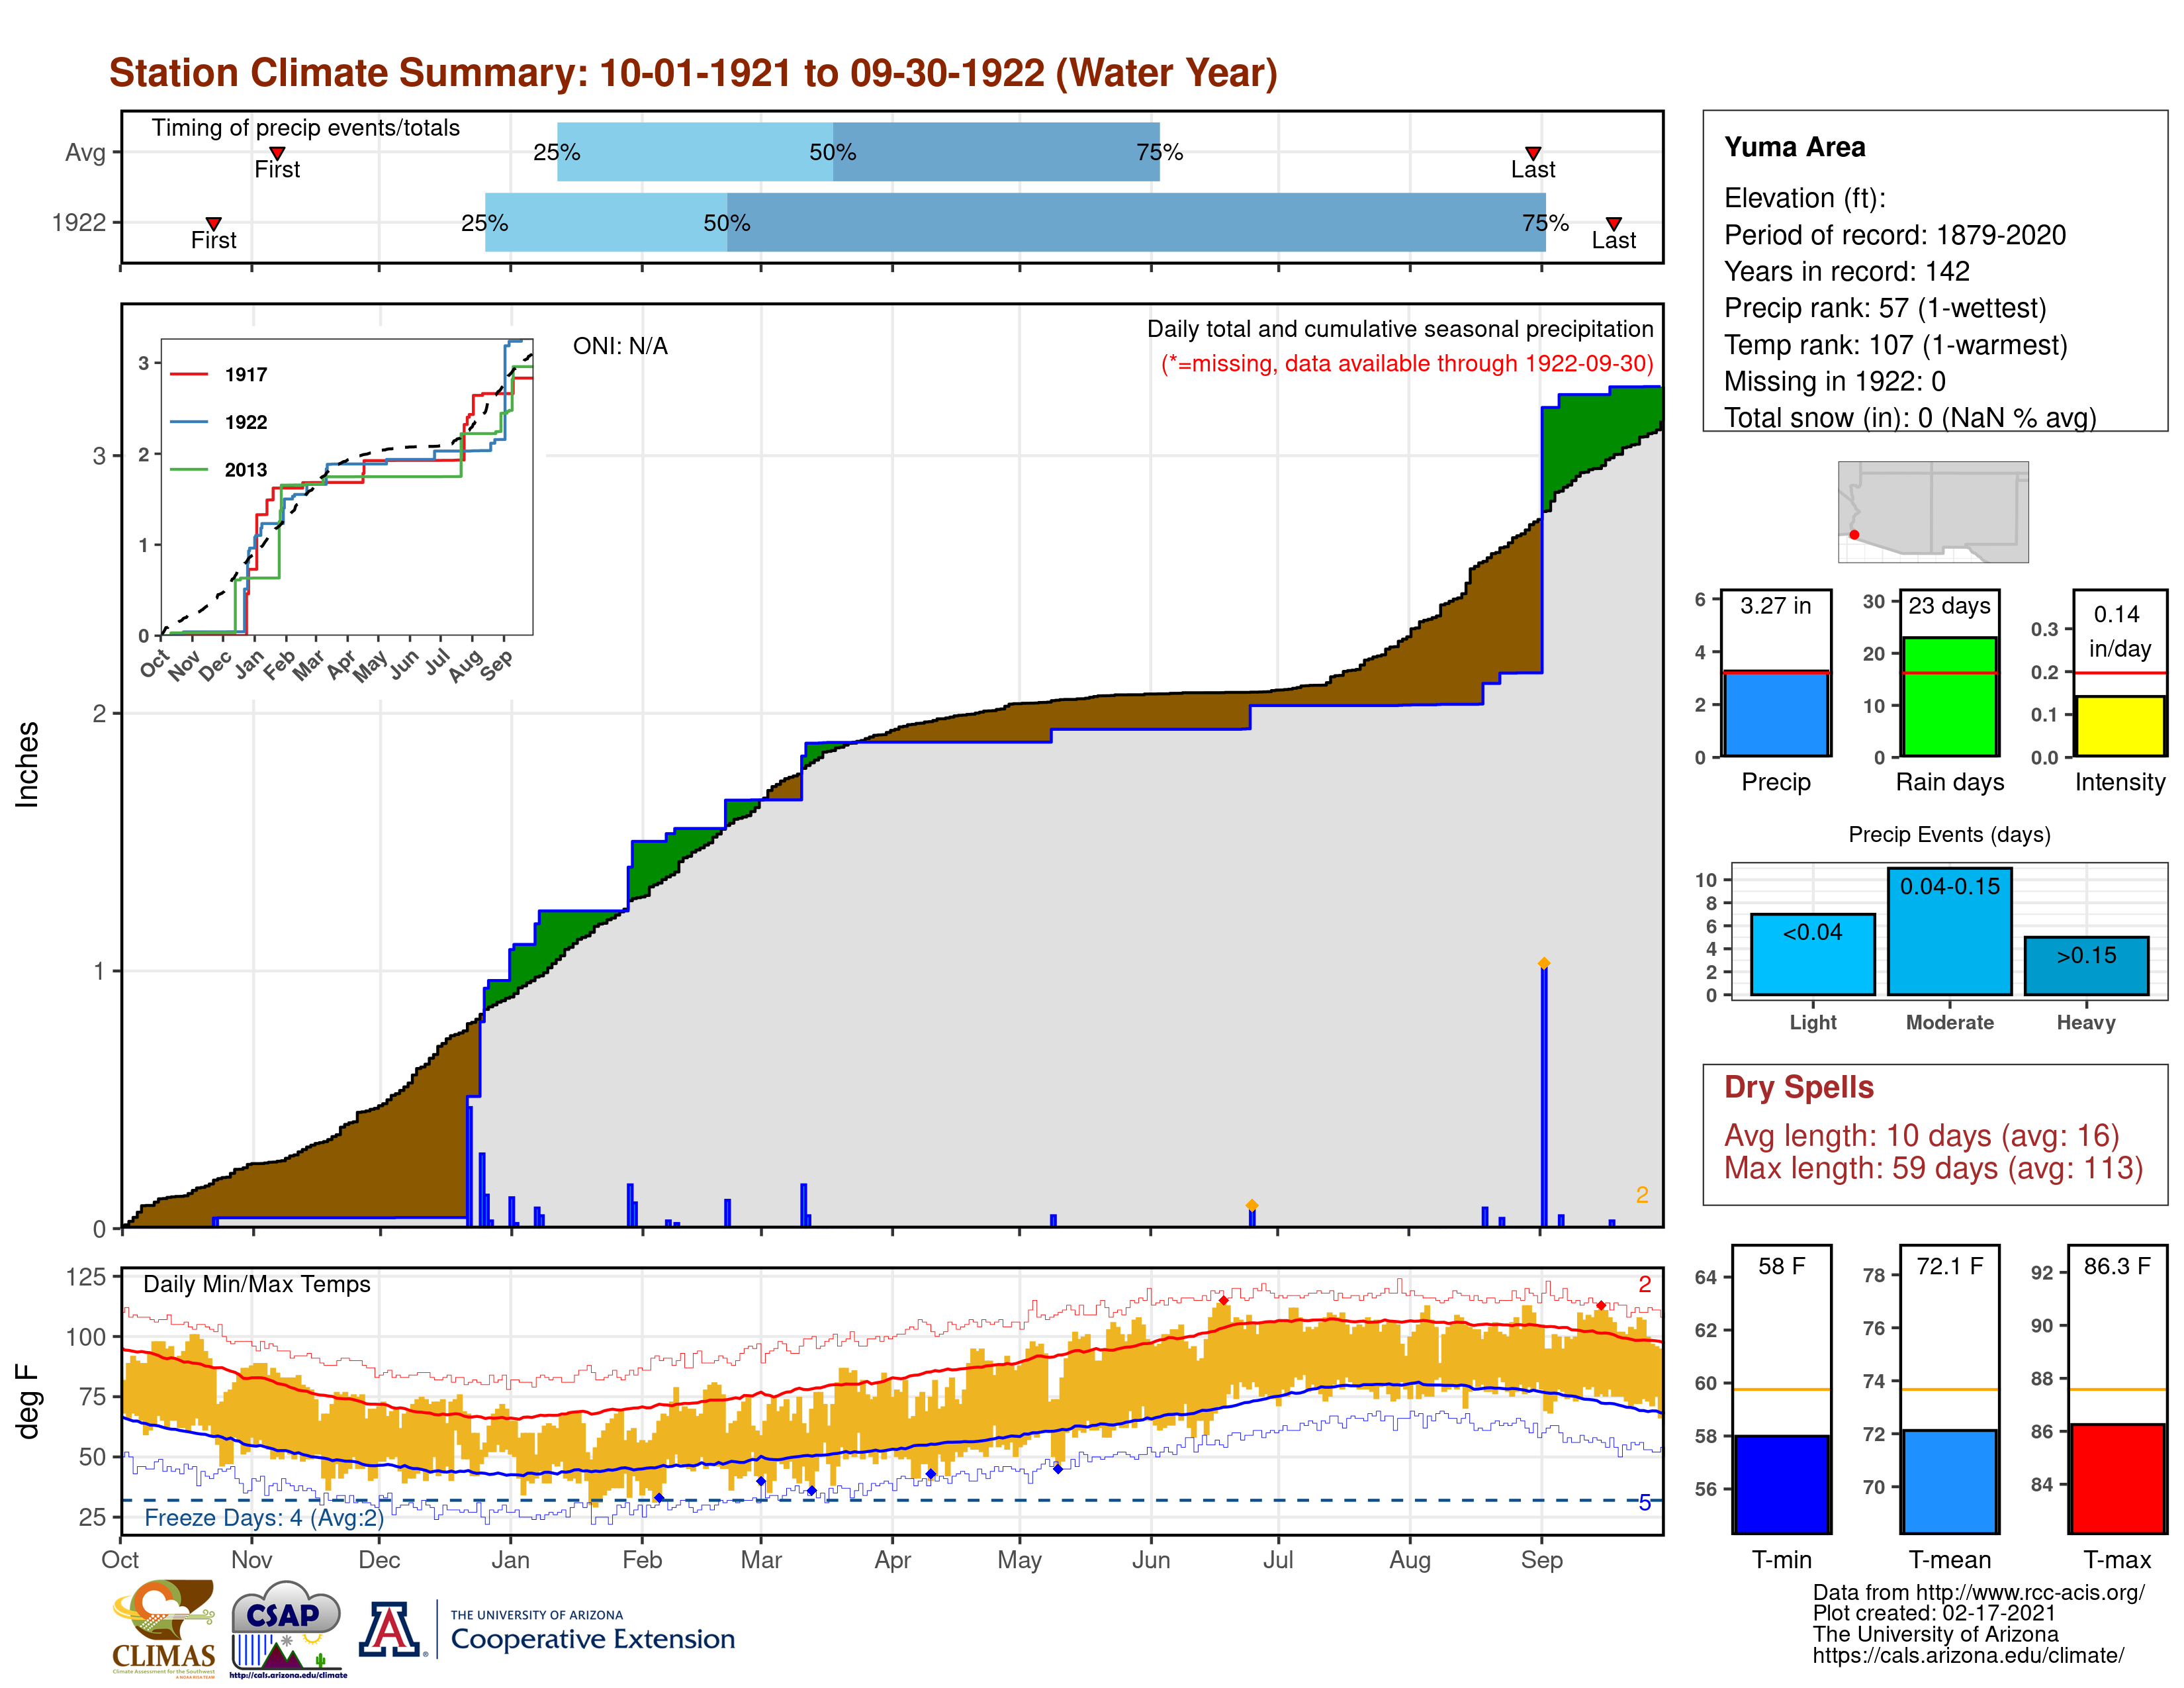Click the 1922 legend entry in inset
Screen dimensions: 2184x1688
(219, 422)
